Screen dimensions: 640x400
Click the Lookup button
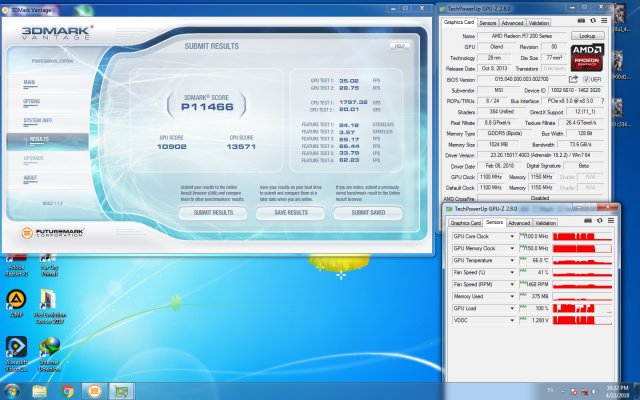(x=589, y=35)
